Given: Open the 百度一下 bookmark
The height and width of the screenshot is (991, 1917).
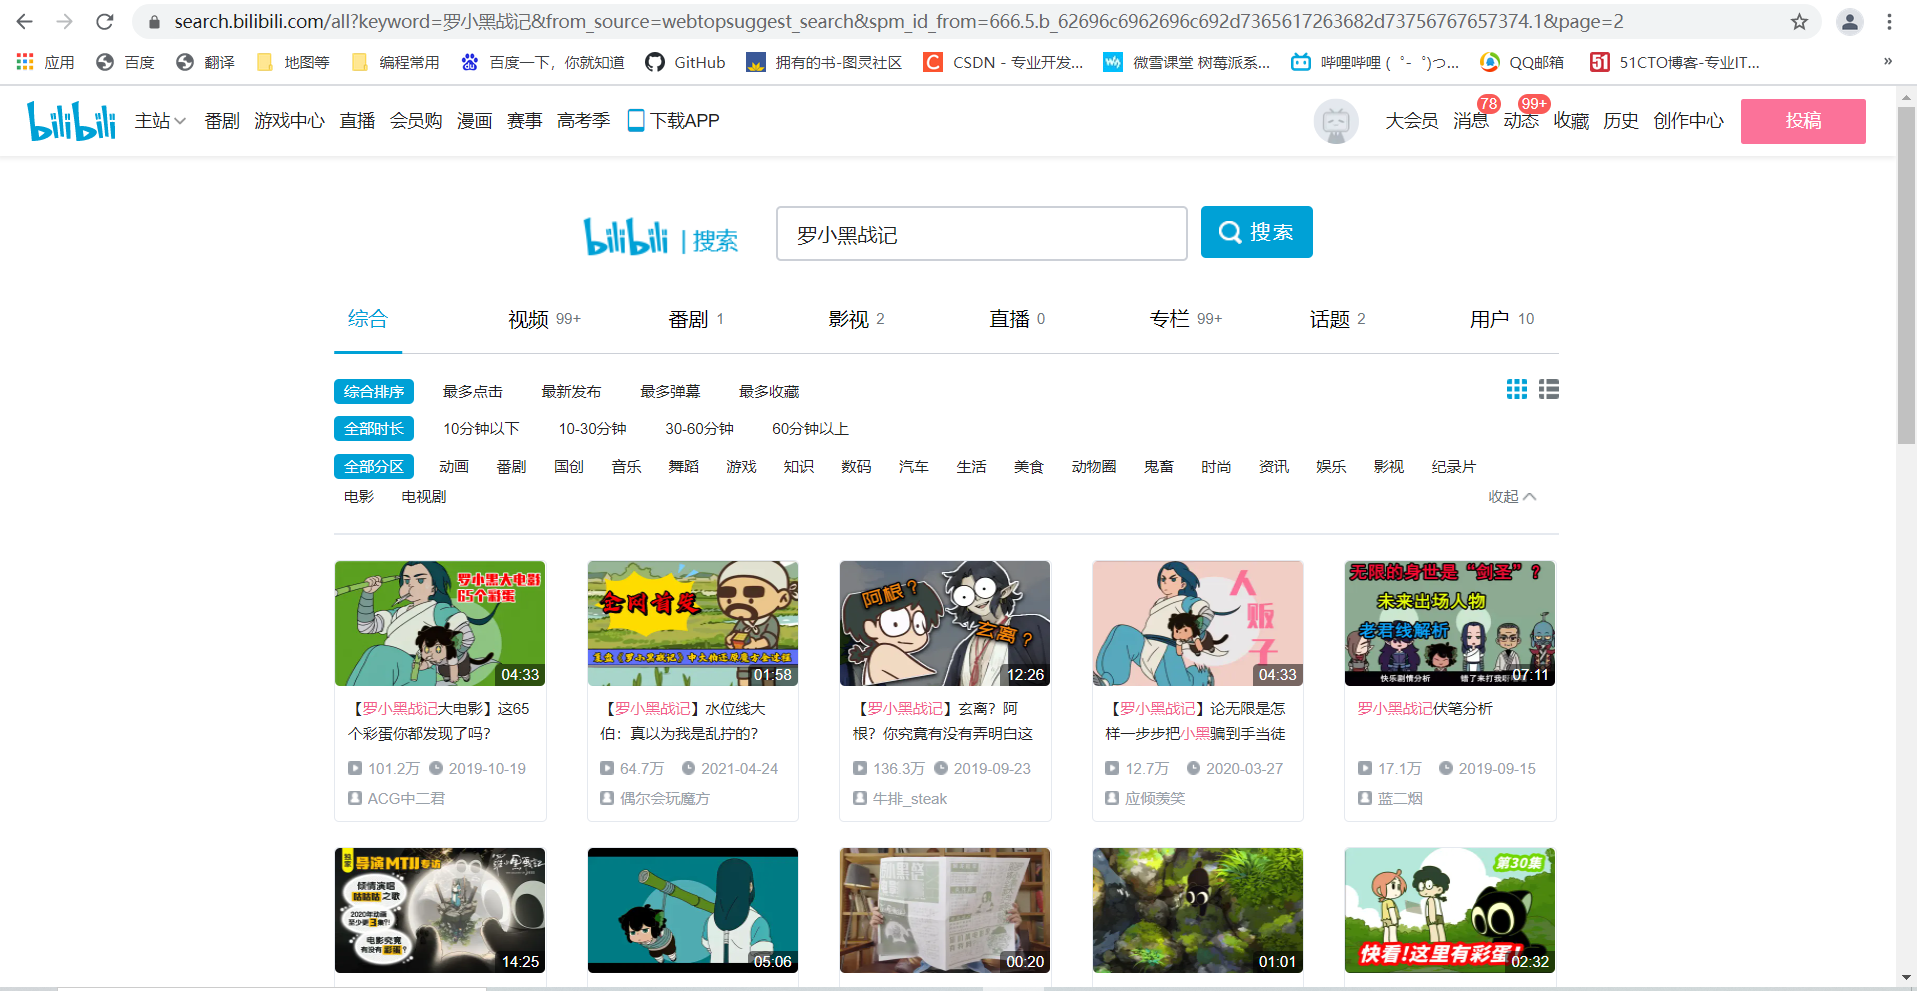Looking at the screenshot, I should pos(542,62).
